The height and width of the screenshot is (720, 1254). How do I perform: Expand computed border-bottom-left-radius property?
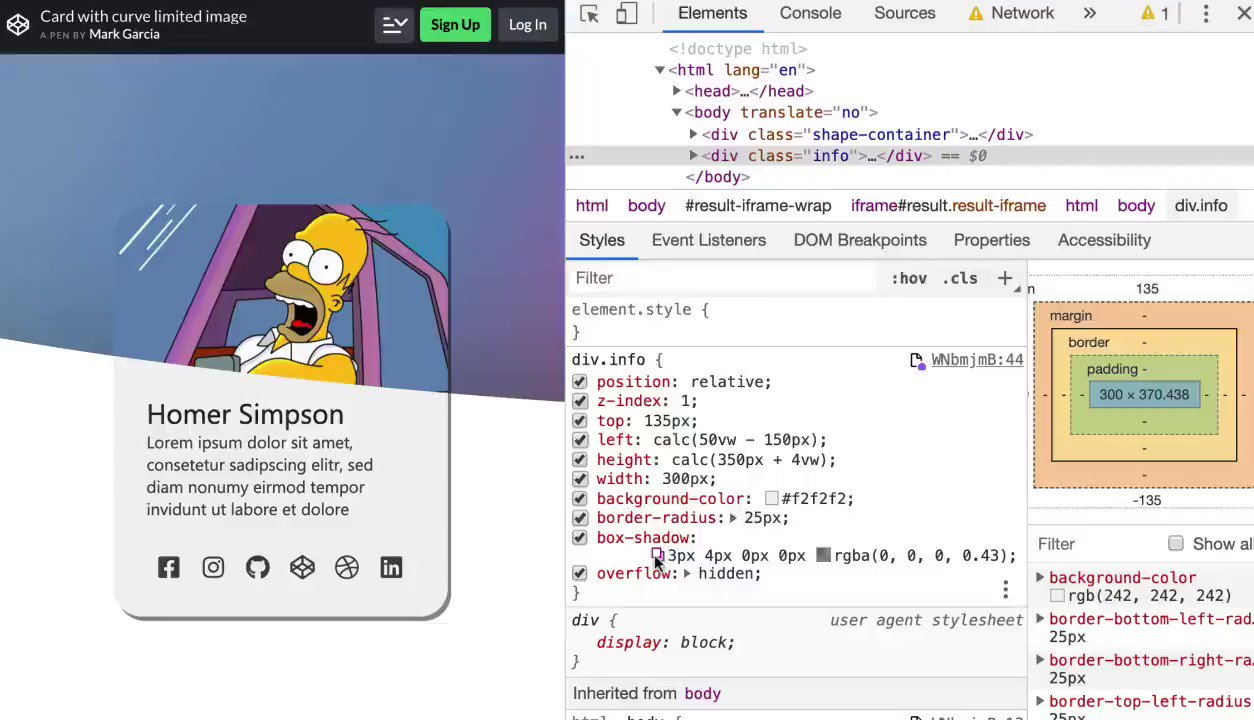1040,619
